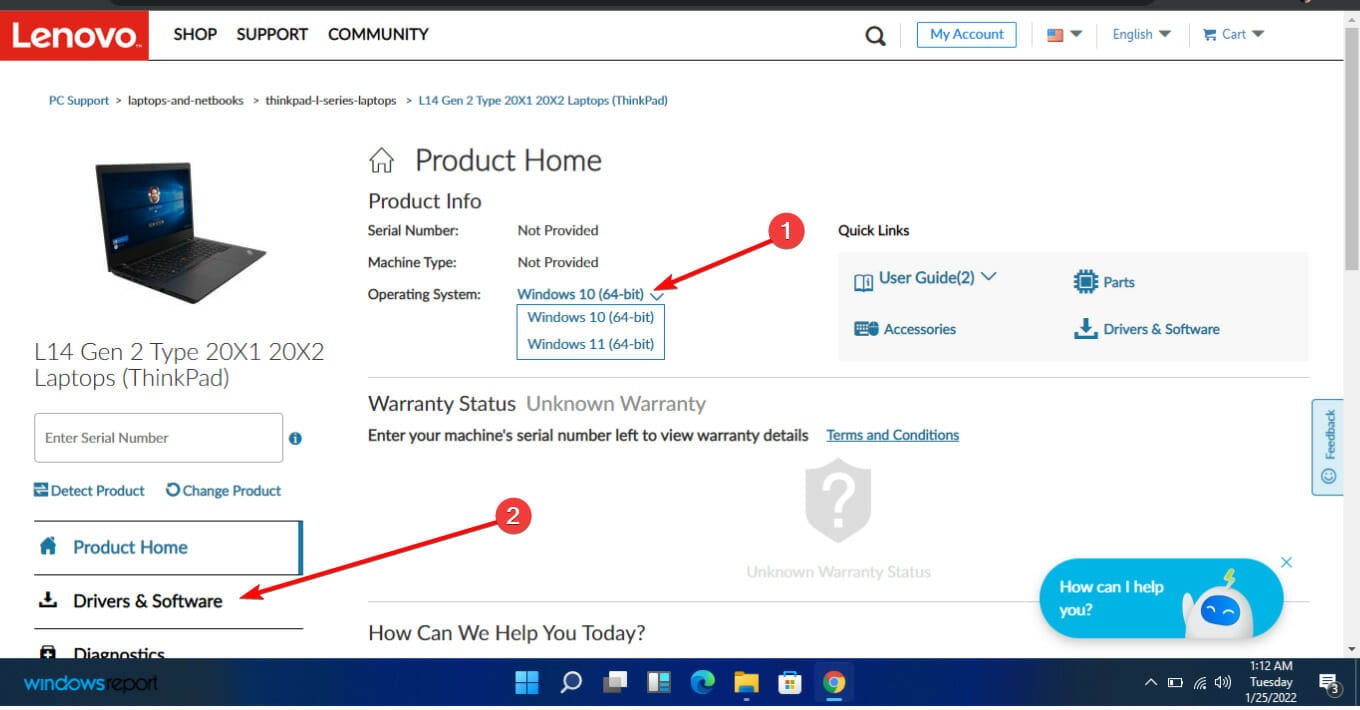Viewport: 1360px width, 710px height.
Task: Select Windows 11 (64-bit) from the list
Action: (590, 344)
